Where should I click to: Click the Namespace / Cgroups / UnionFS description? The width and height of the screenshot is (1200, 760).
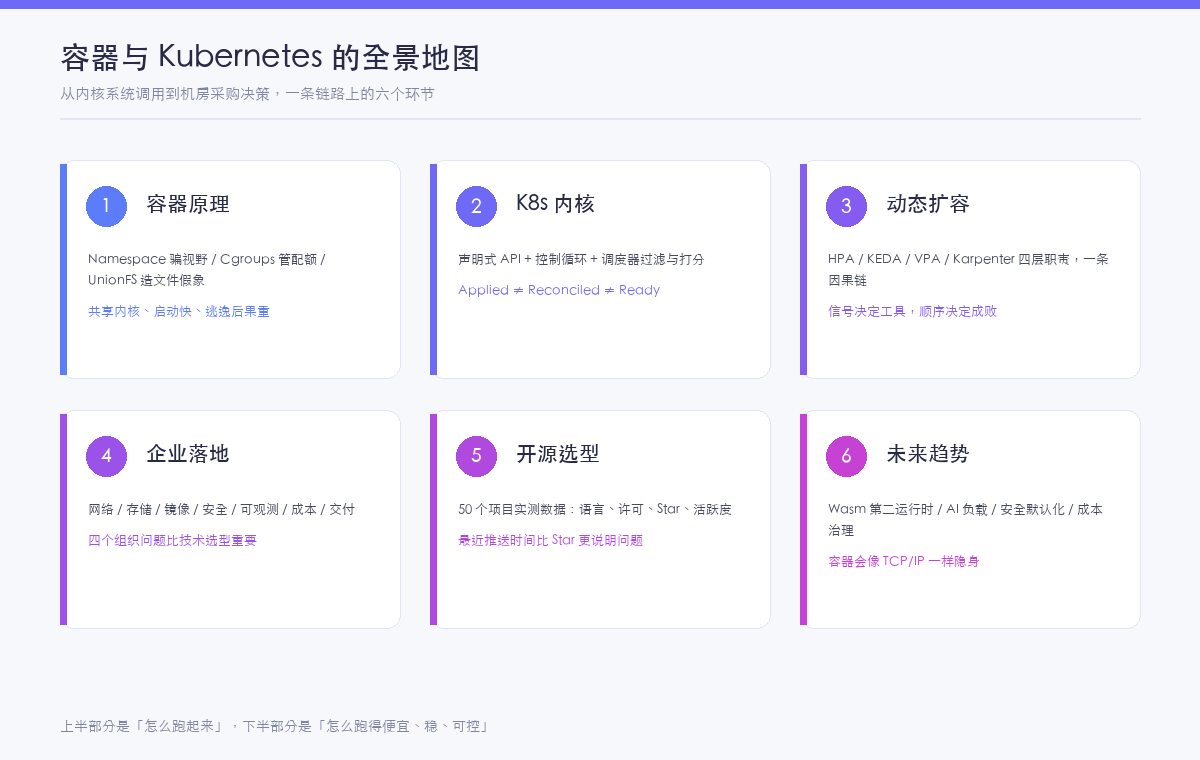tap(207, 269)
